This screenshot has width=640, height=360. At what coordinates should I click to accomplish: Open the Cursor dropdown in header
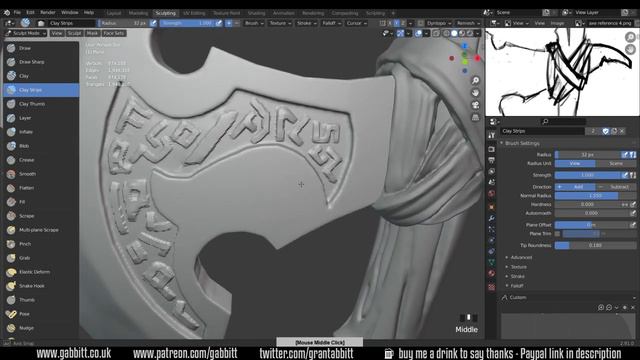356,23
